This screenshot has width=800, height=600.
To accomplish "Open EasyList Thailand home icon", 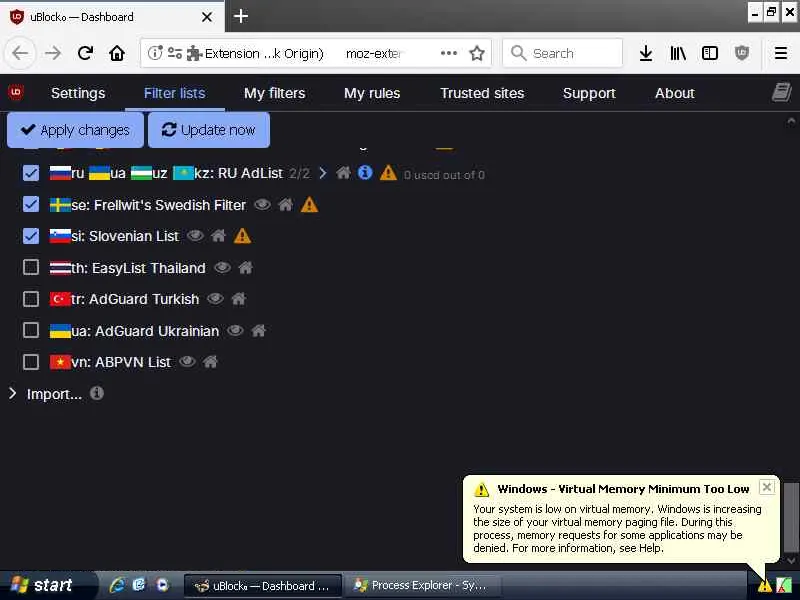I will point(245,268).
